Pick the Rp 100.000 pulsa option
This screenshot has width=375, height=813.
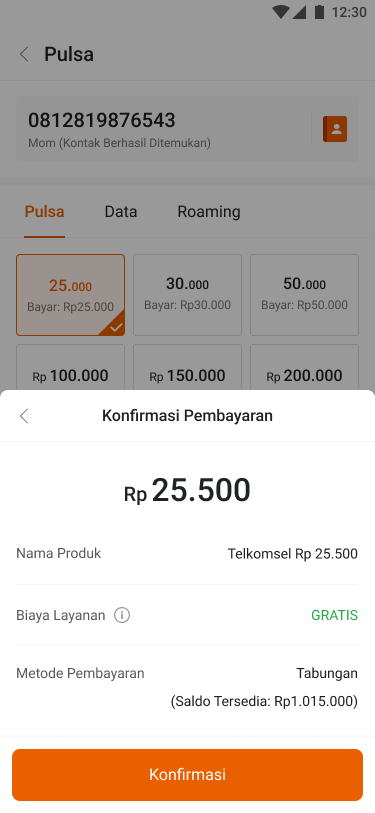pyautogui.click(x=71, y=368)
